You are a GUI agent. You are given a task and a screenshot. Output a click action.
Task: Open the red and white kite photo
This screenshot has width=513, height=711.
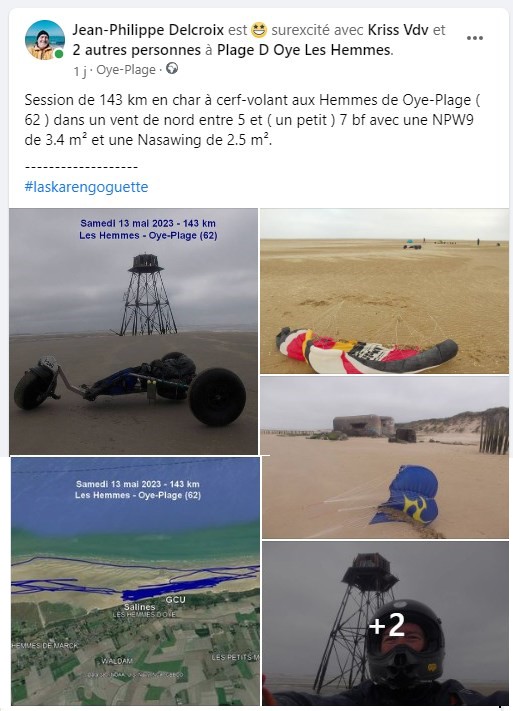(x=384, y=291)
